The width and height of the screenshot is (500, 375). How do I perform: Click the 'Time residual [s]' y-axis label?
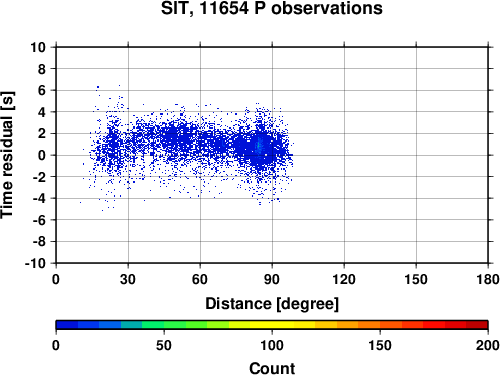(x=7, y=155)
